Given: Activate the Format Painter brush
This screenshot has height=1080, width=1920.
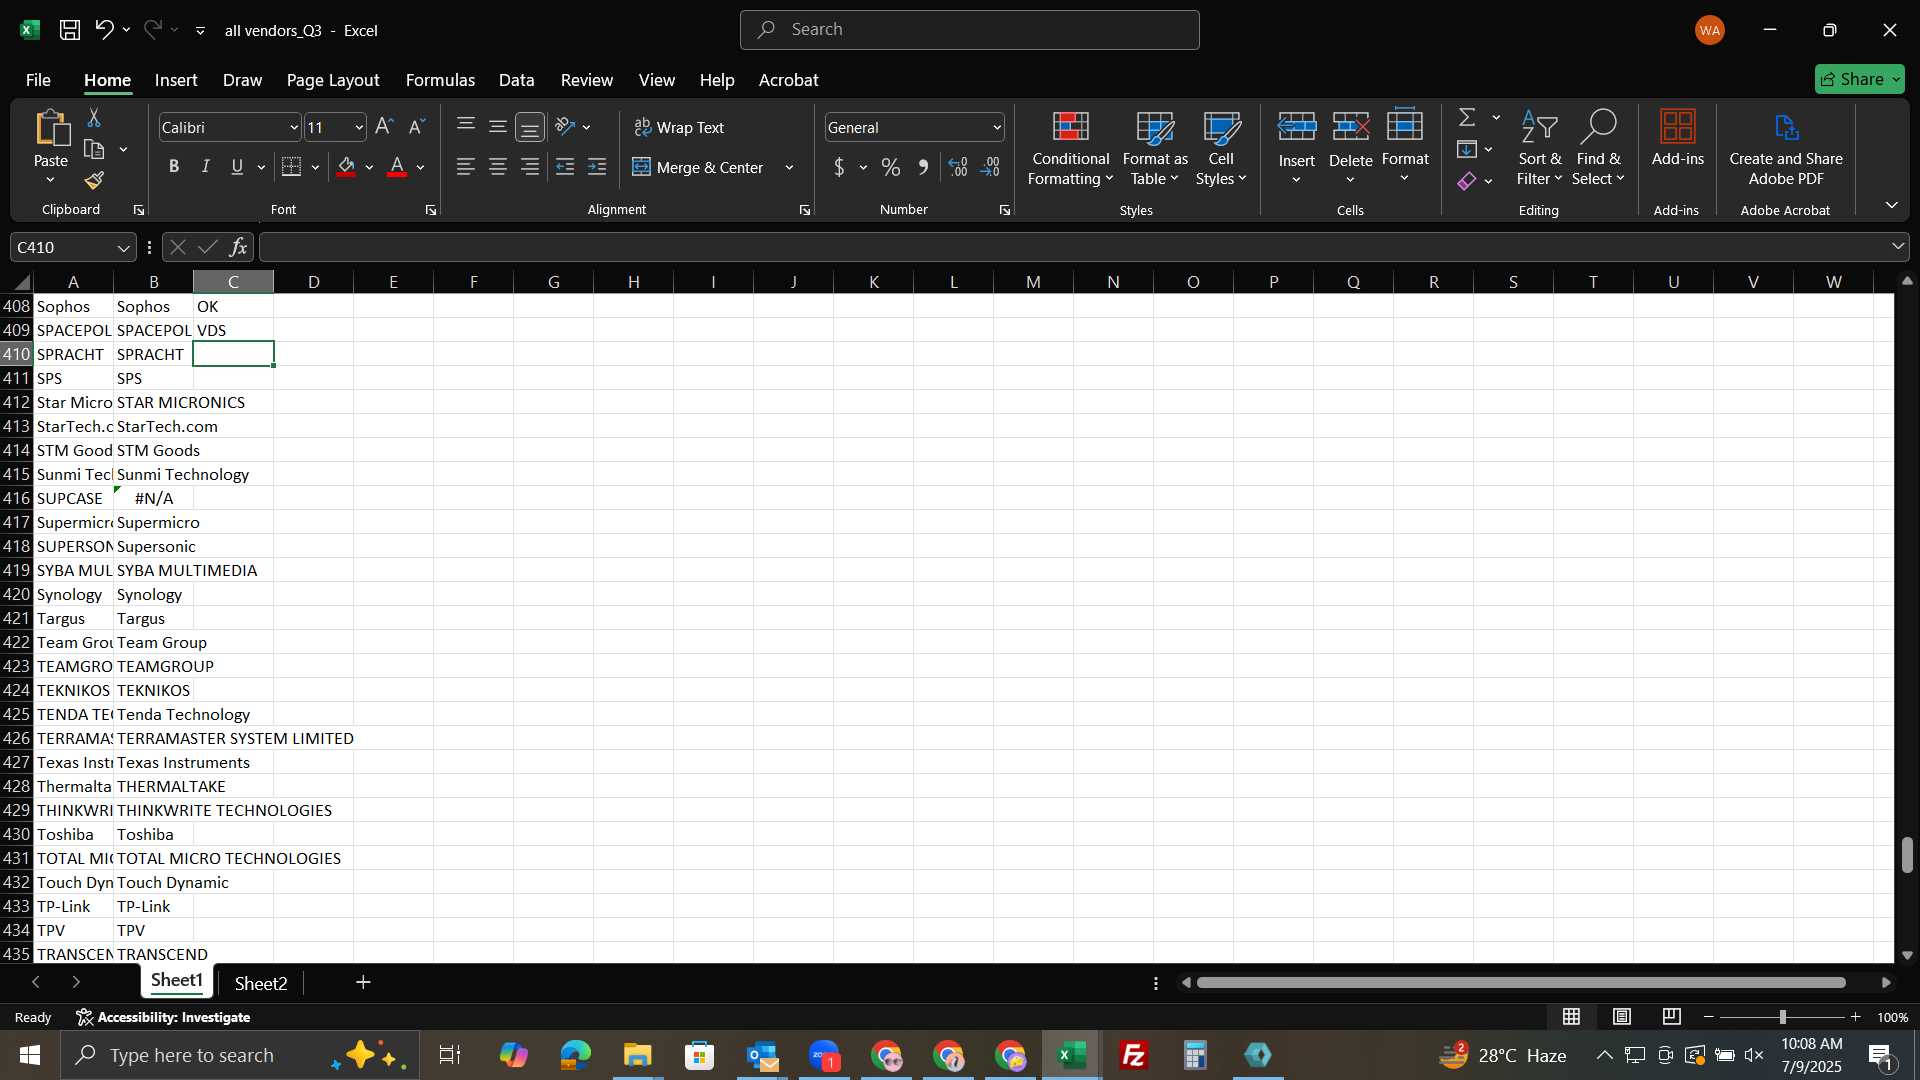Looking at the screenshot, I should coord(94,181).
